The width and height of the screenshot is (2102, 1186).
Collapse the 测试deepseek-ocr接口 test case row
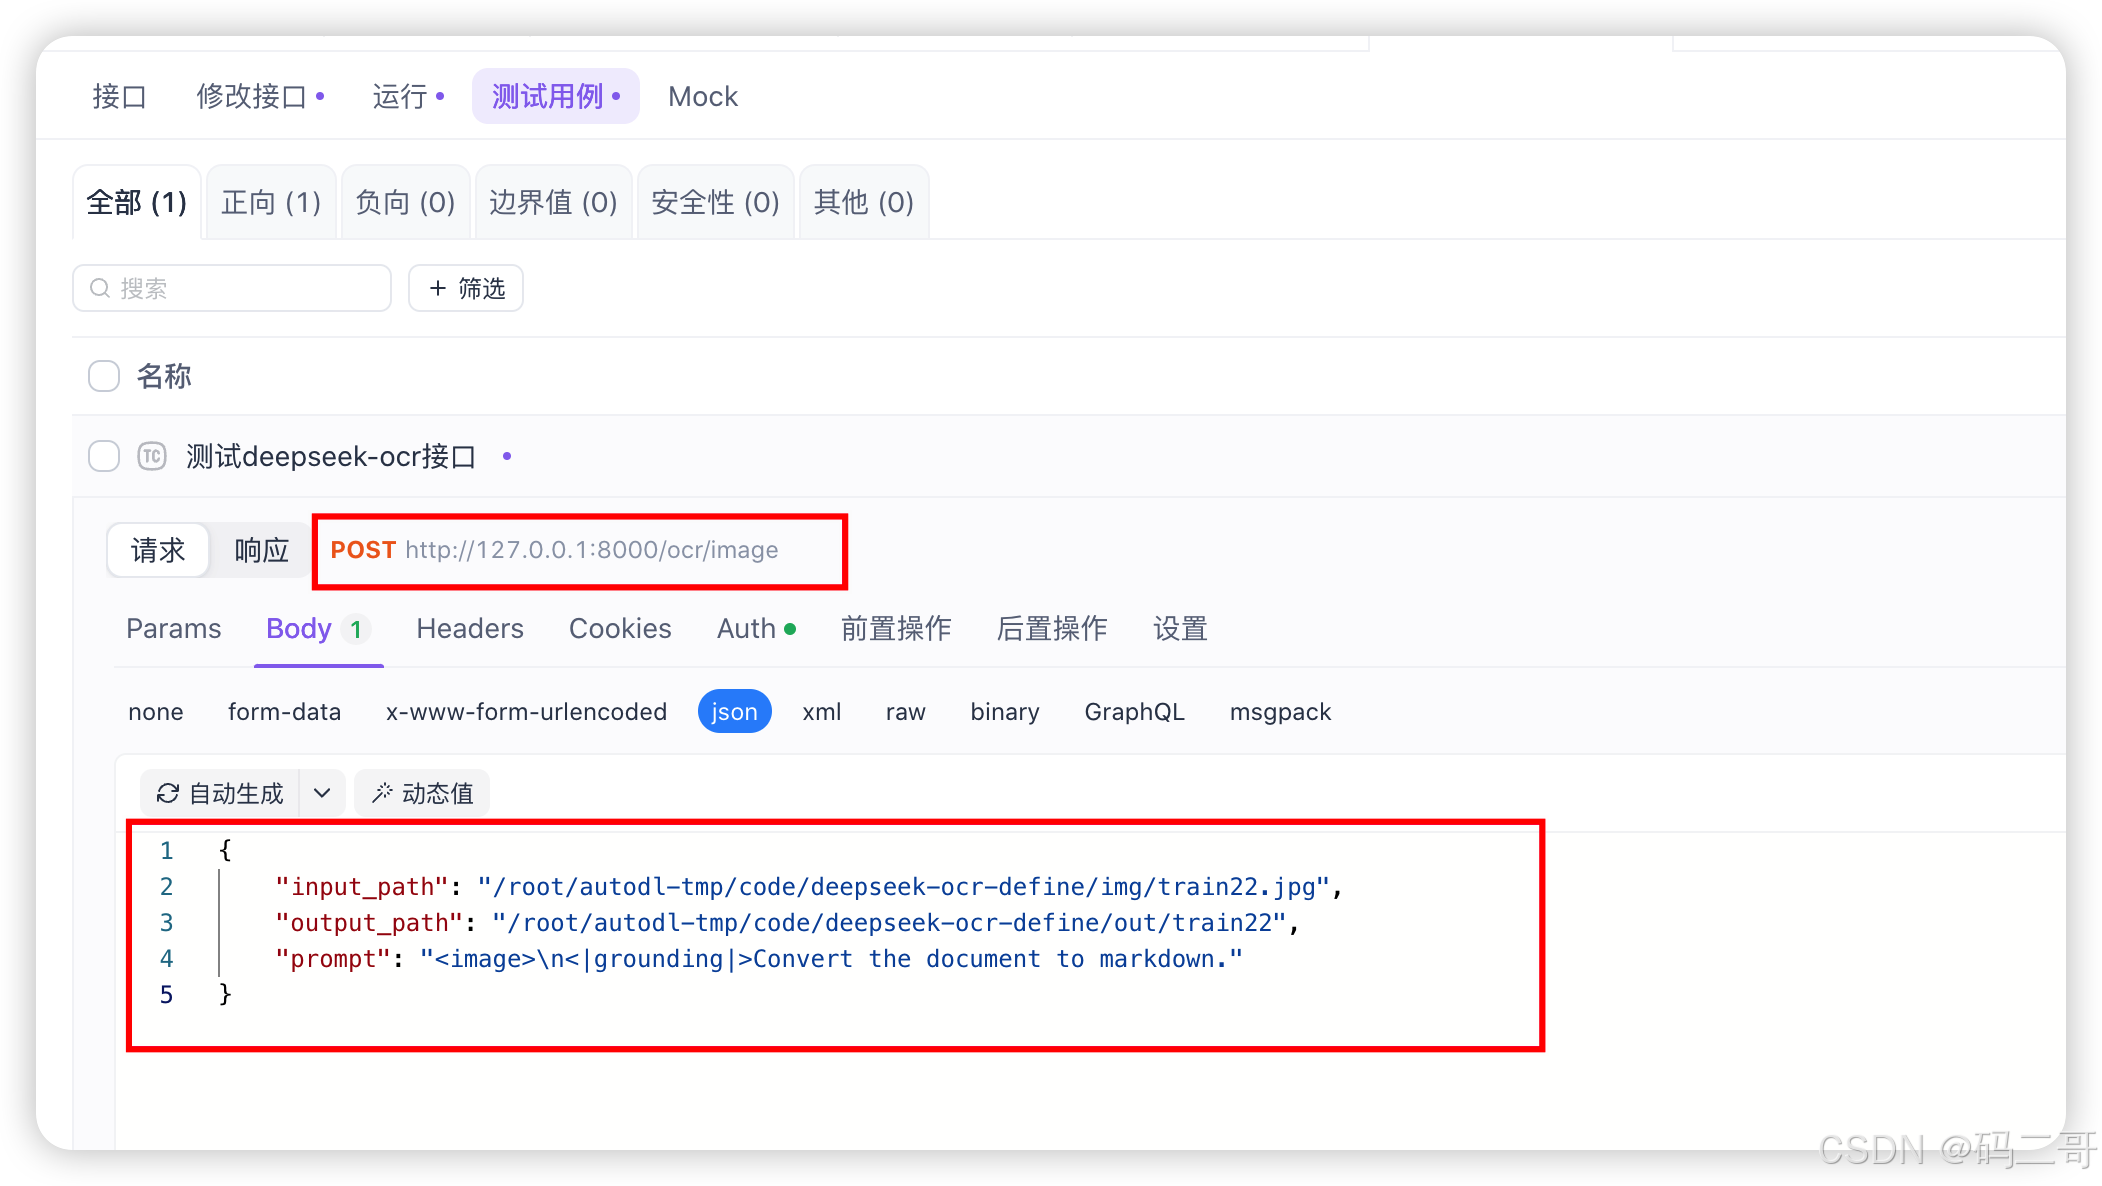330,457
